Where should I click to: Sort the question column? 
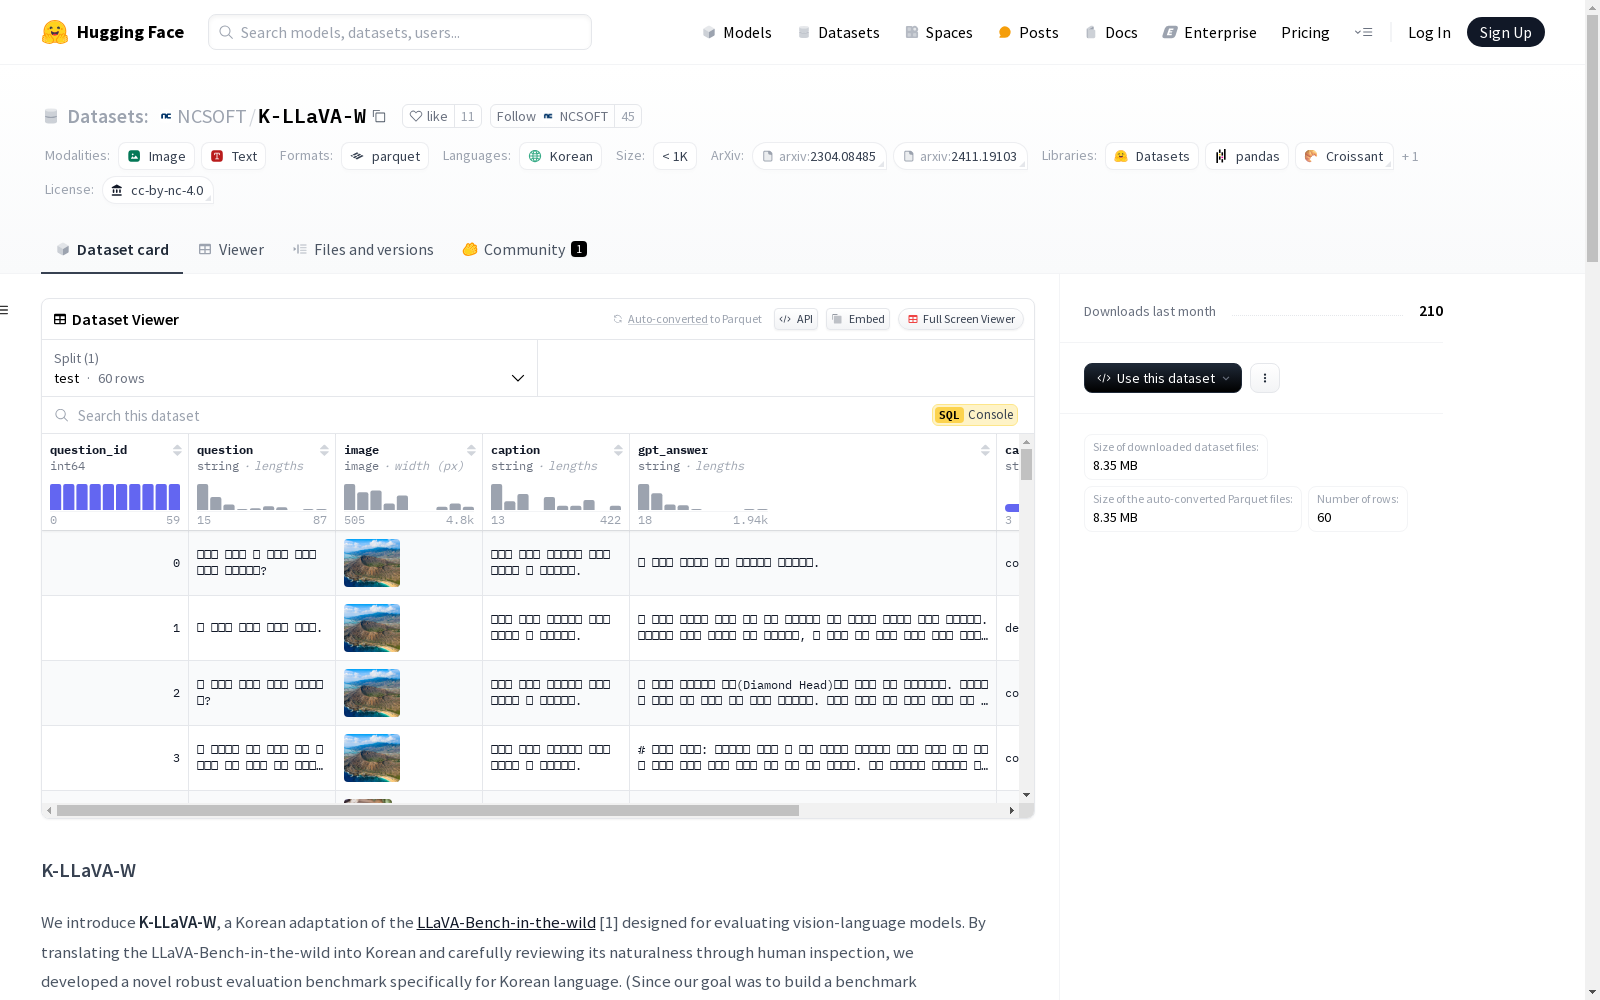point(324,450)
